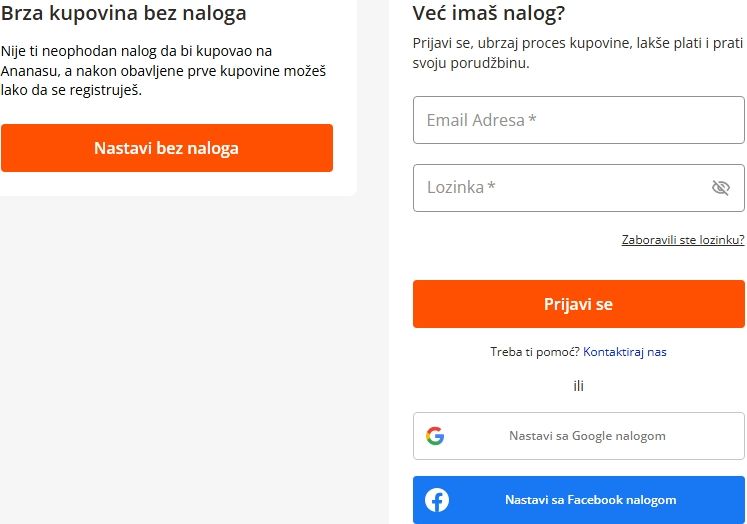Click the login benefits description paragraph
Screen dimensions: 747x524
click(578, 53)
